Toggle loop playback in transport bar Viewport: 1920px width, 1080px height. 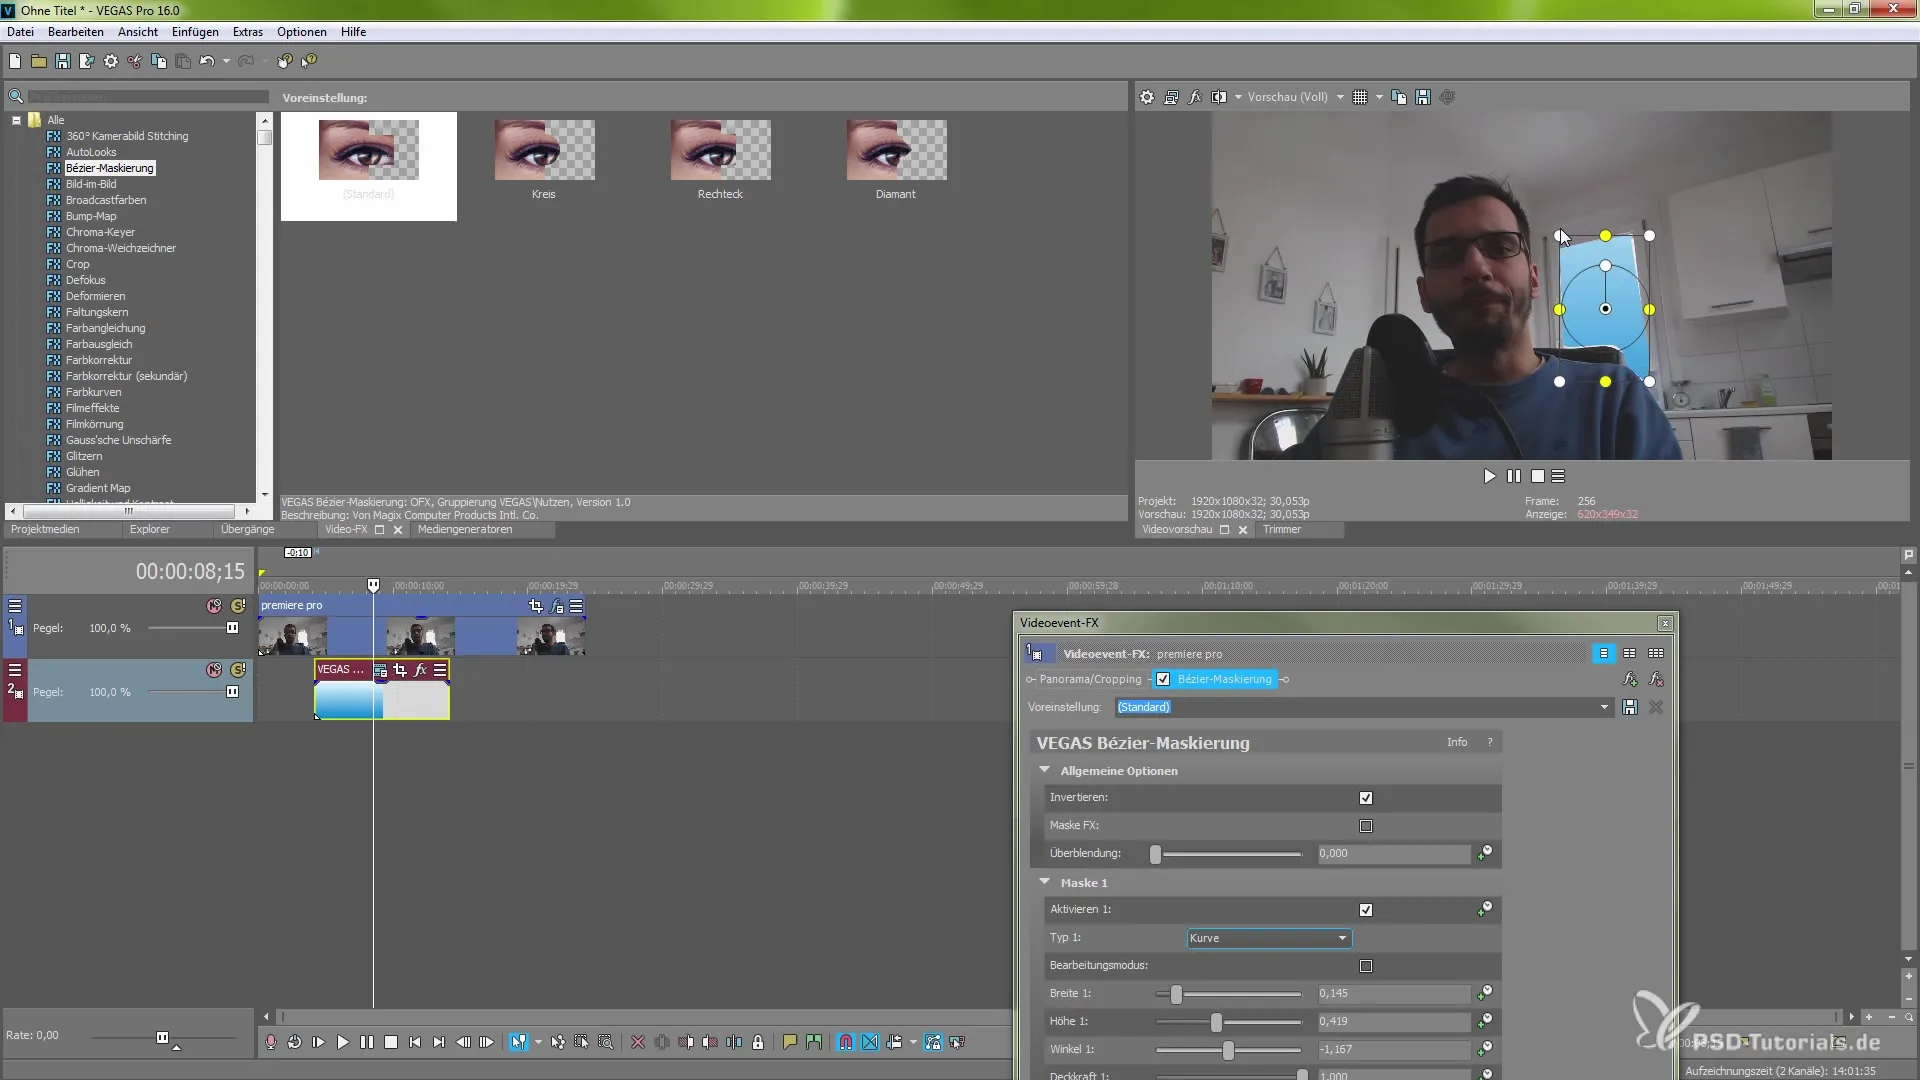coord(294,1042)
